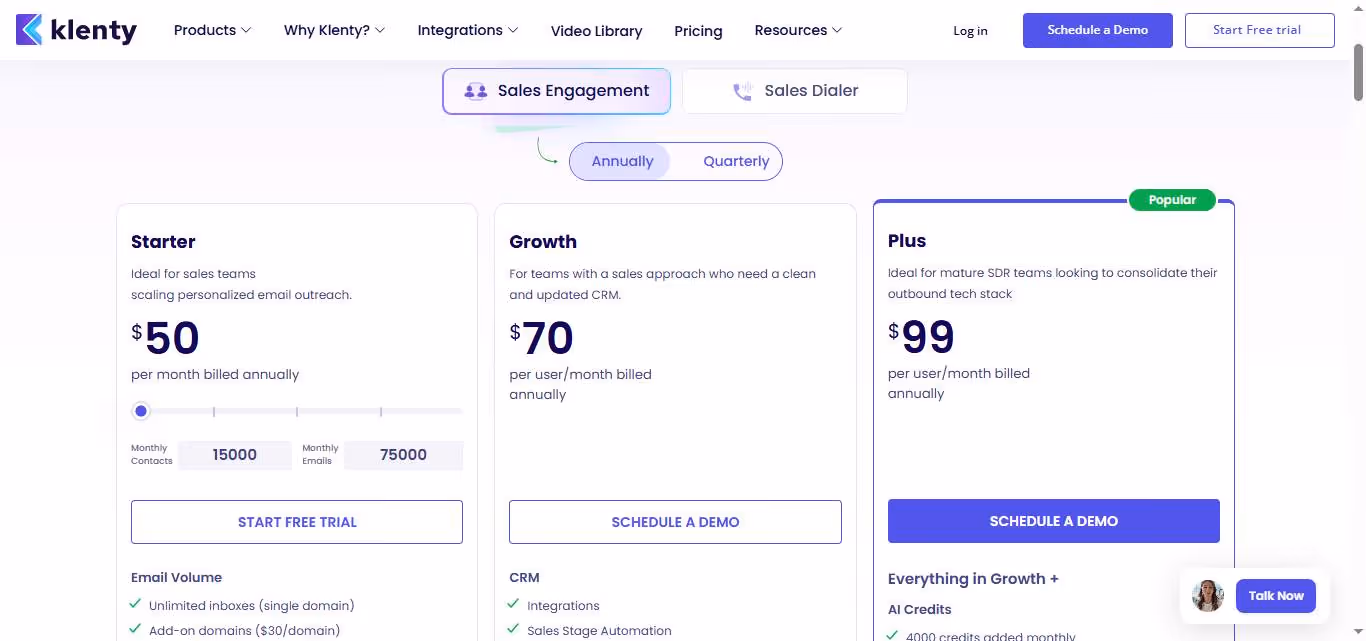Click the $99 Plus price
The width and height of the screenshot is (1366, 641).
click(922, 337)
